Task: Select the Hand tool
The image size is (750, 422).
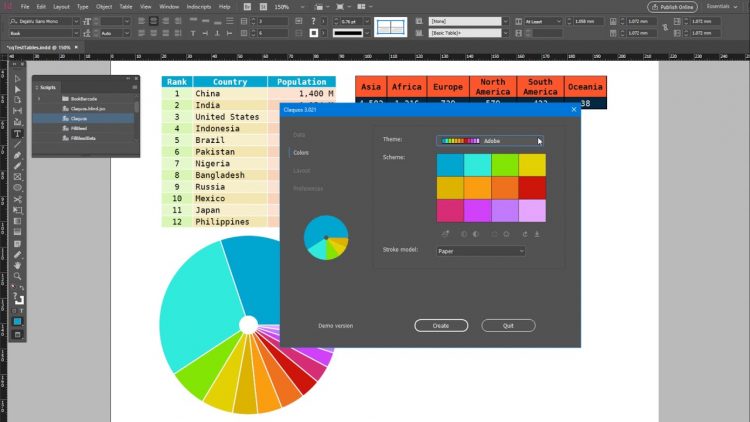Action: (x=18, y=265)
